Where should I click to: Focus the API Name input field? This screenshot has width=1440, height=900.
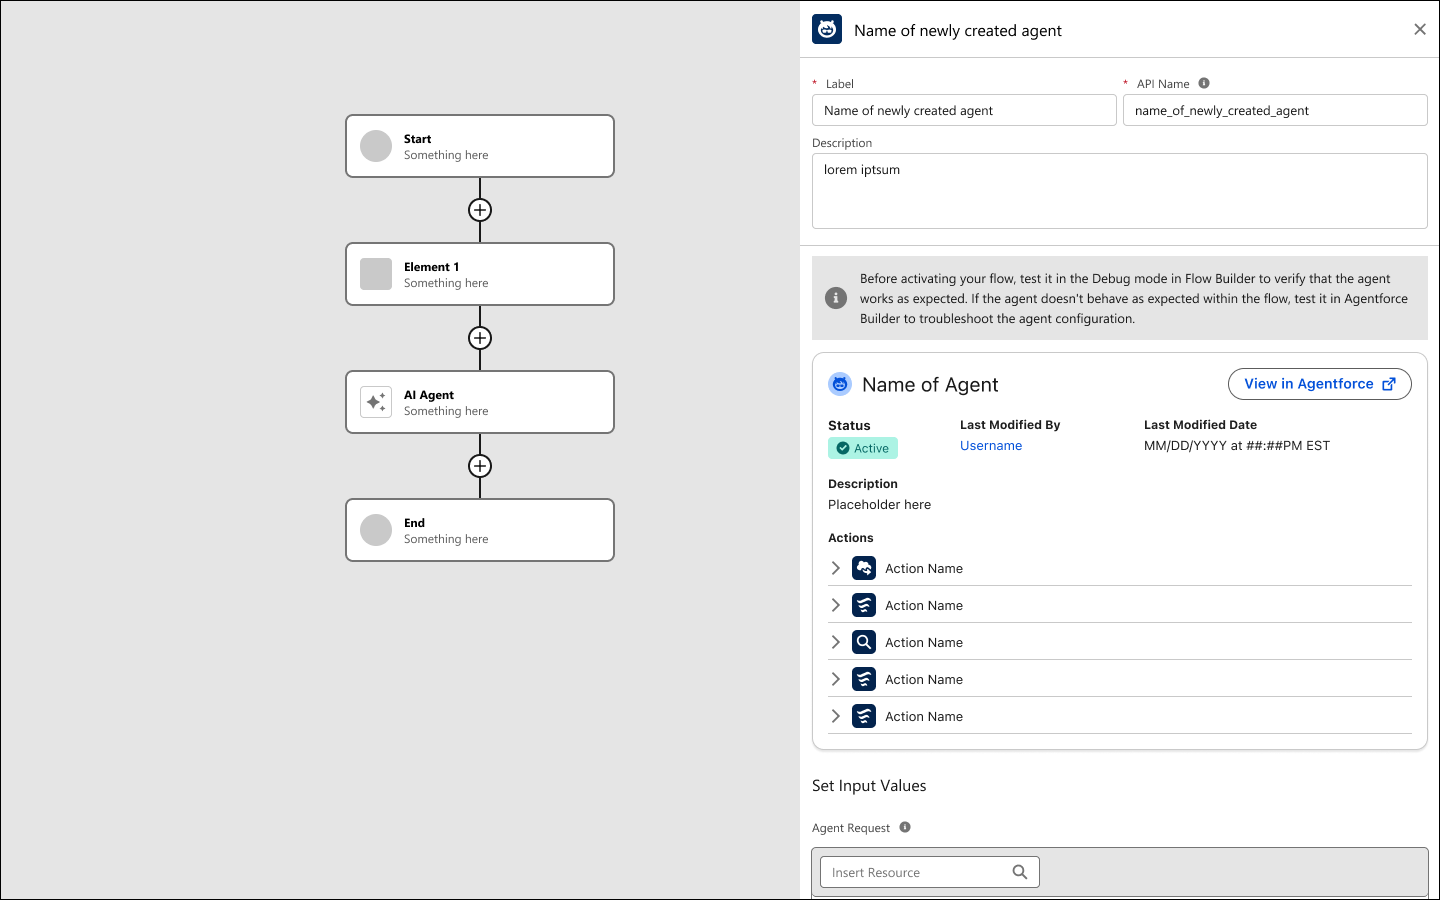pyautogui.click(x=1275, y=110)
